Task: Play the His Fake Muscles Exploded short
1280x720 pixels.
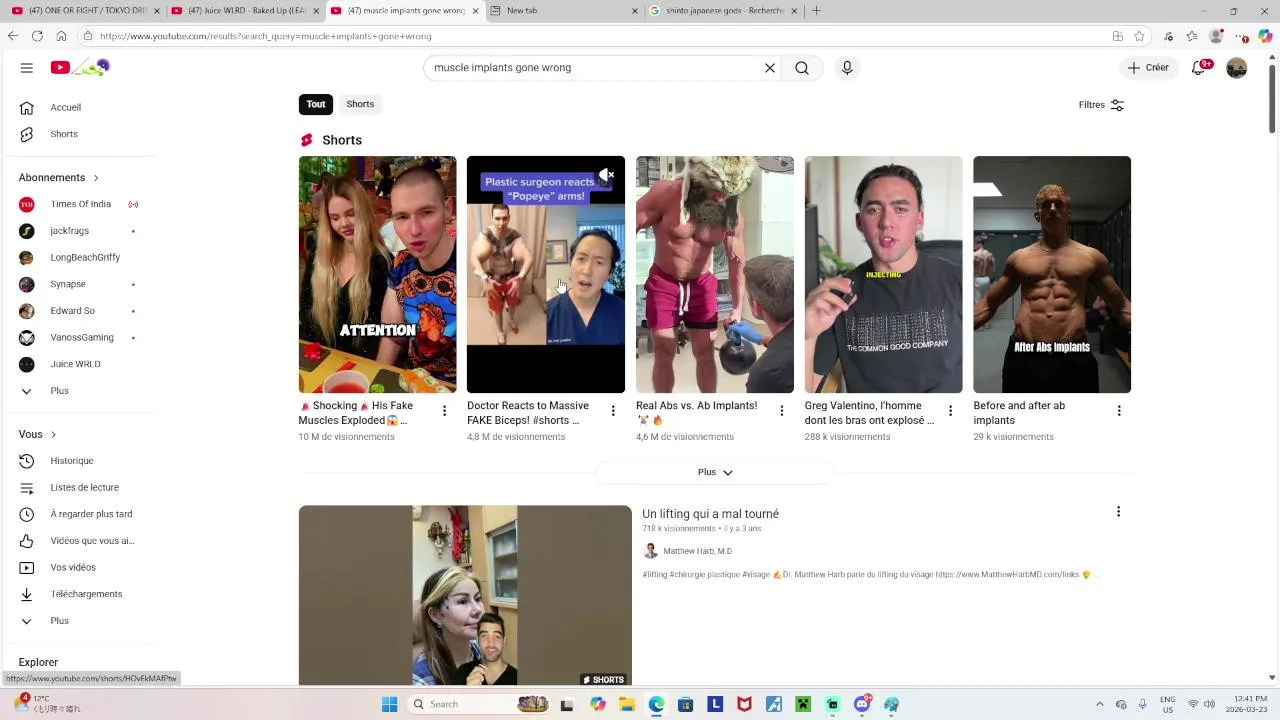Action: click(x=377, y=274)
